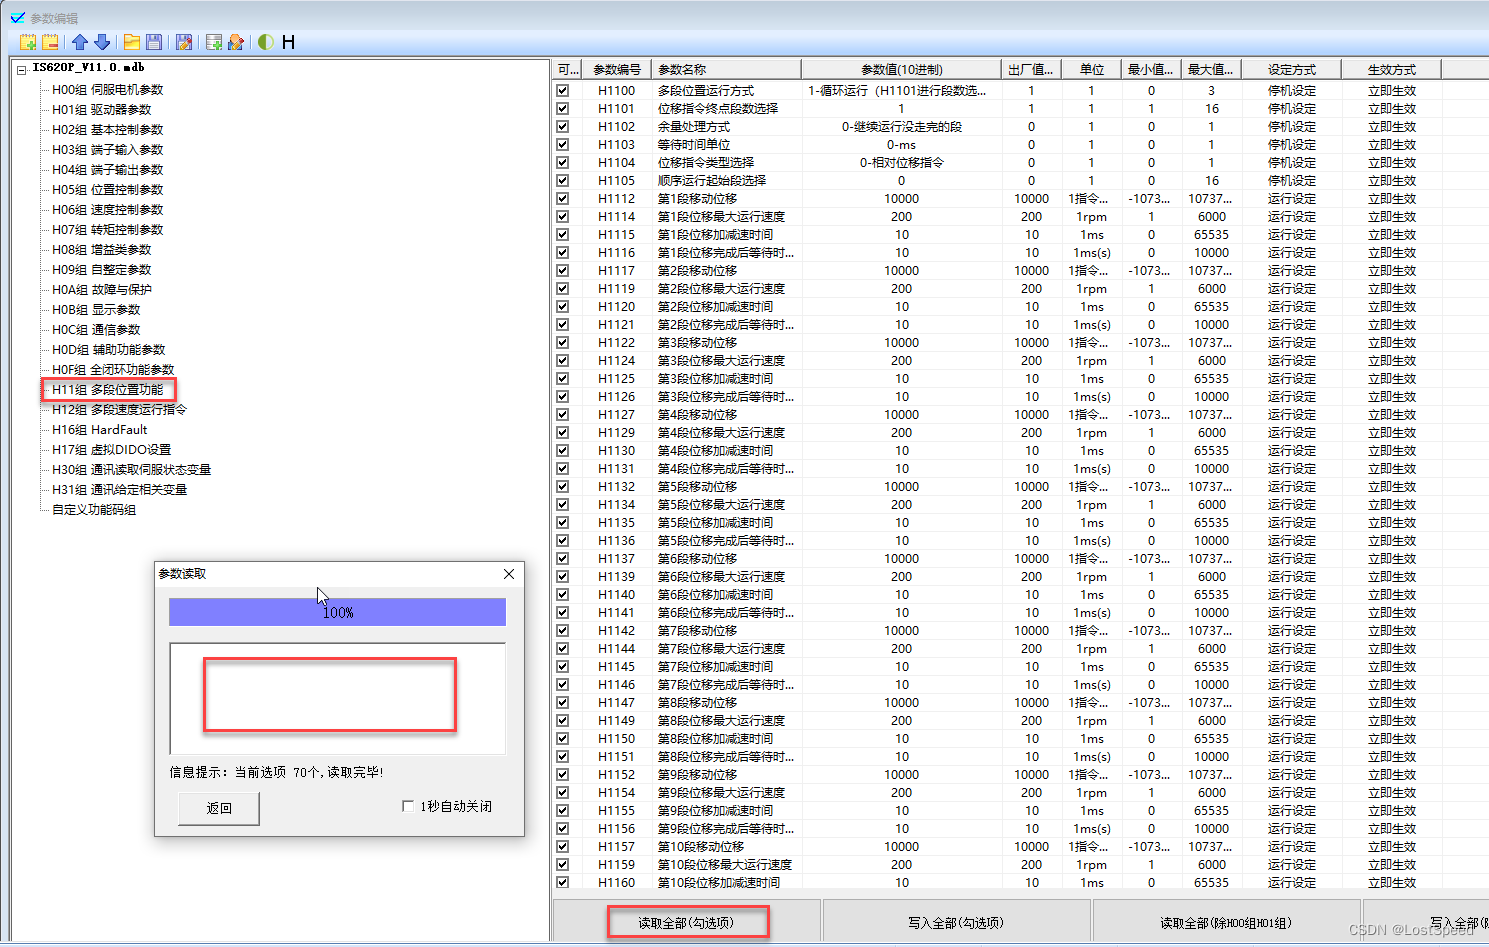The image size is (1489, 947).
Task: Click the 第3段位移最大运行速度 parameter name
Action: (721, 360)
